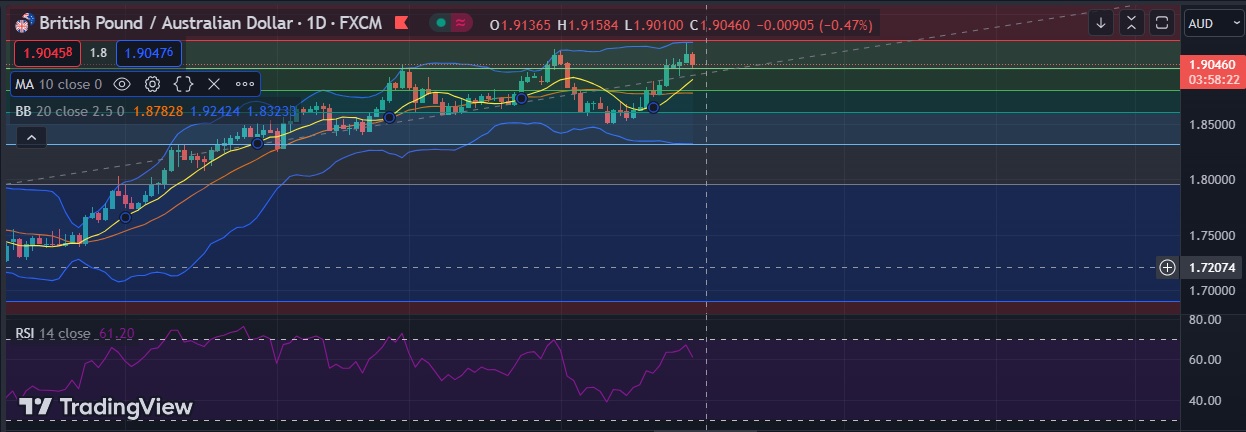Click the high price value H1.91584
This screenshot has height=432, width=1246.
(590, 24)
